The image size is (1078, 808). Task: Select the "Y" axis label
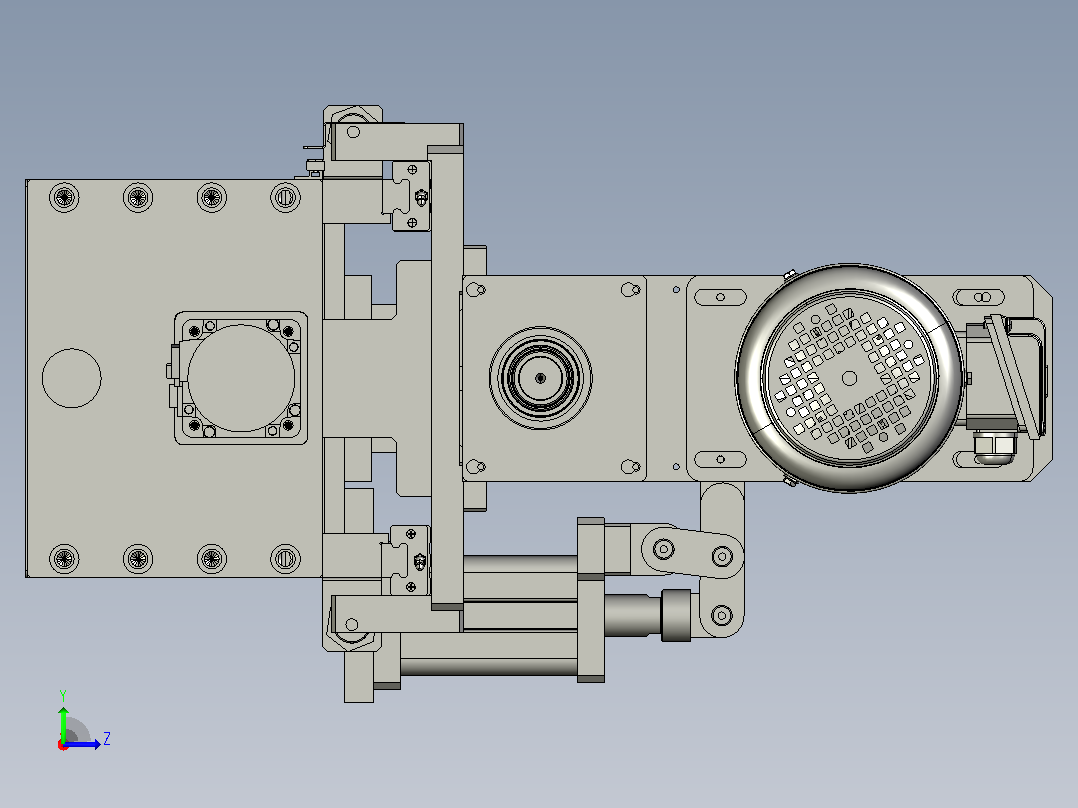[x=63, y=695]
